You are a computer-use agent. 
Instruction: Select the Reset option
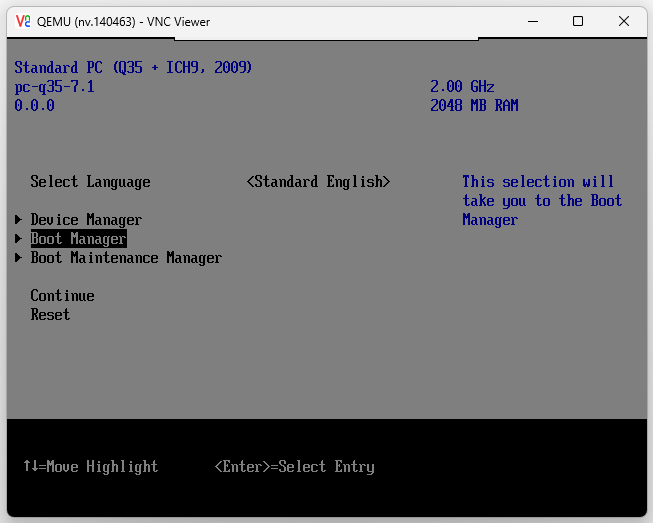pyautogui.click(x=50, y=315)
